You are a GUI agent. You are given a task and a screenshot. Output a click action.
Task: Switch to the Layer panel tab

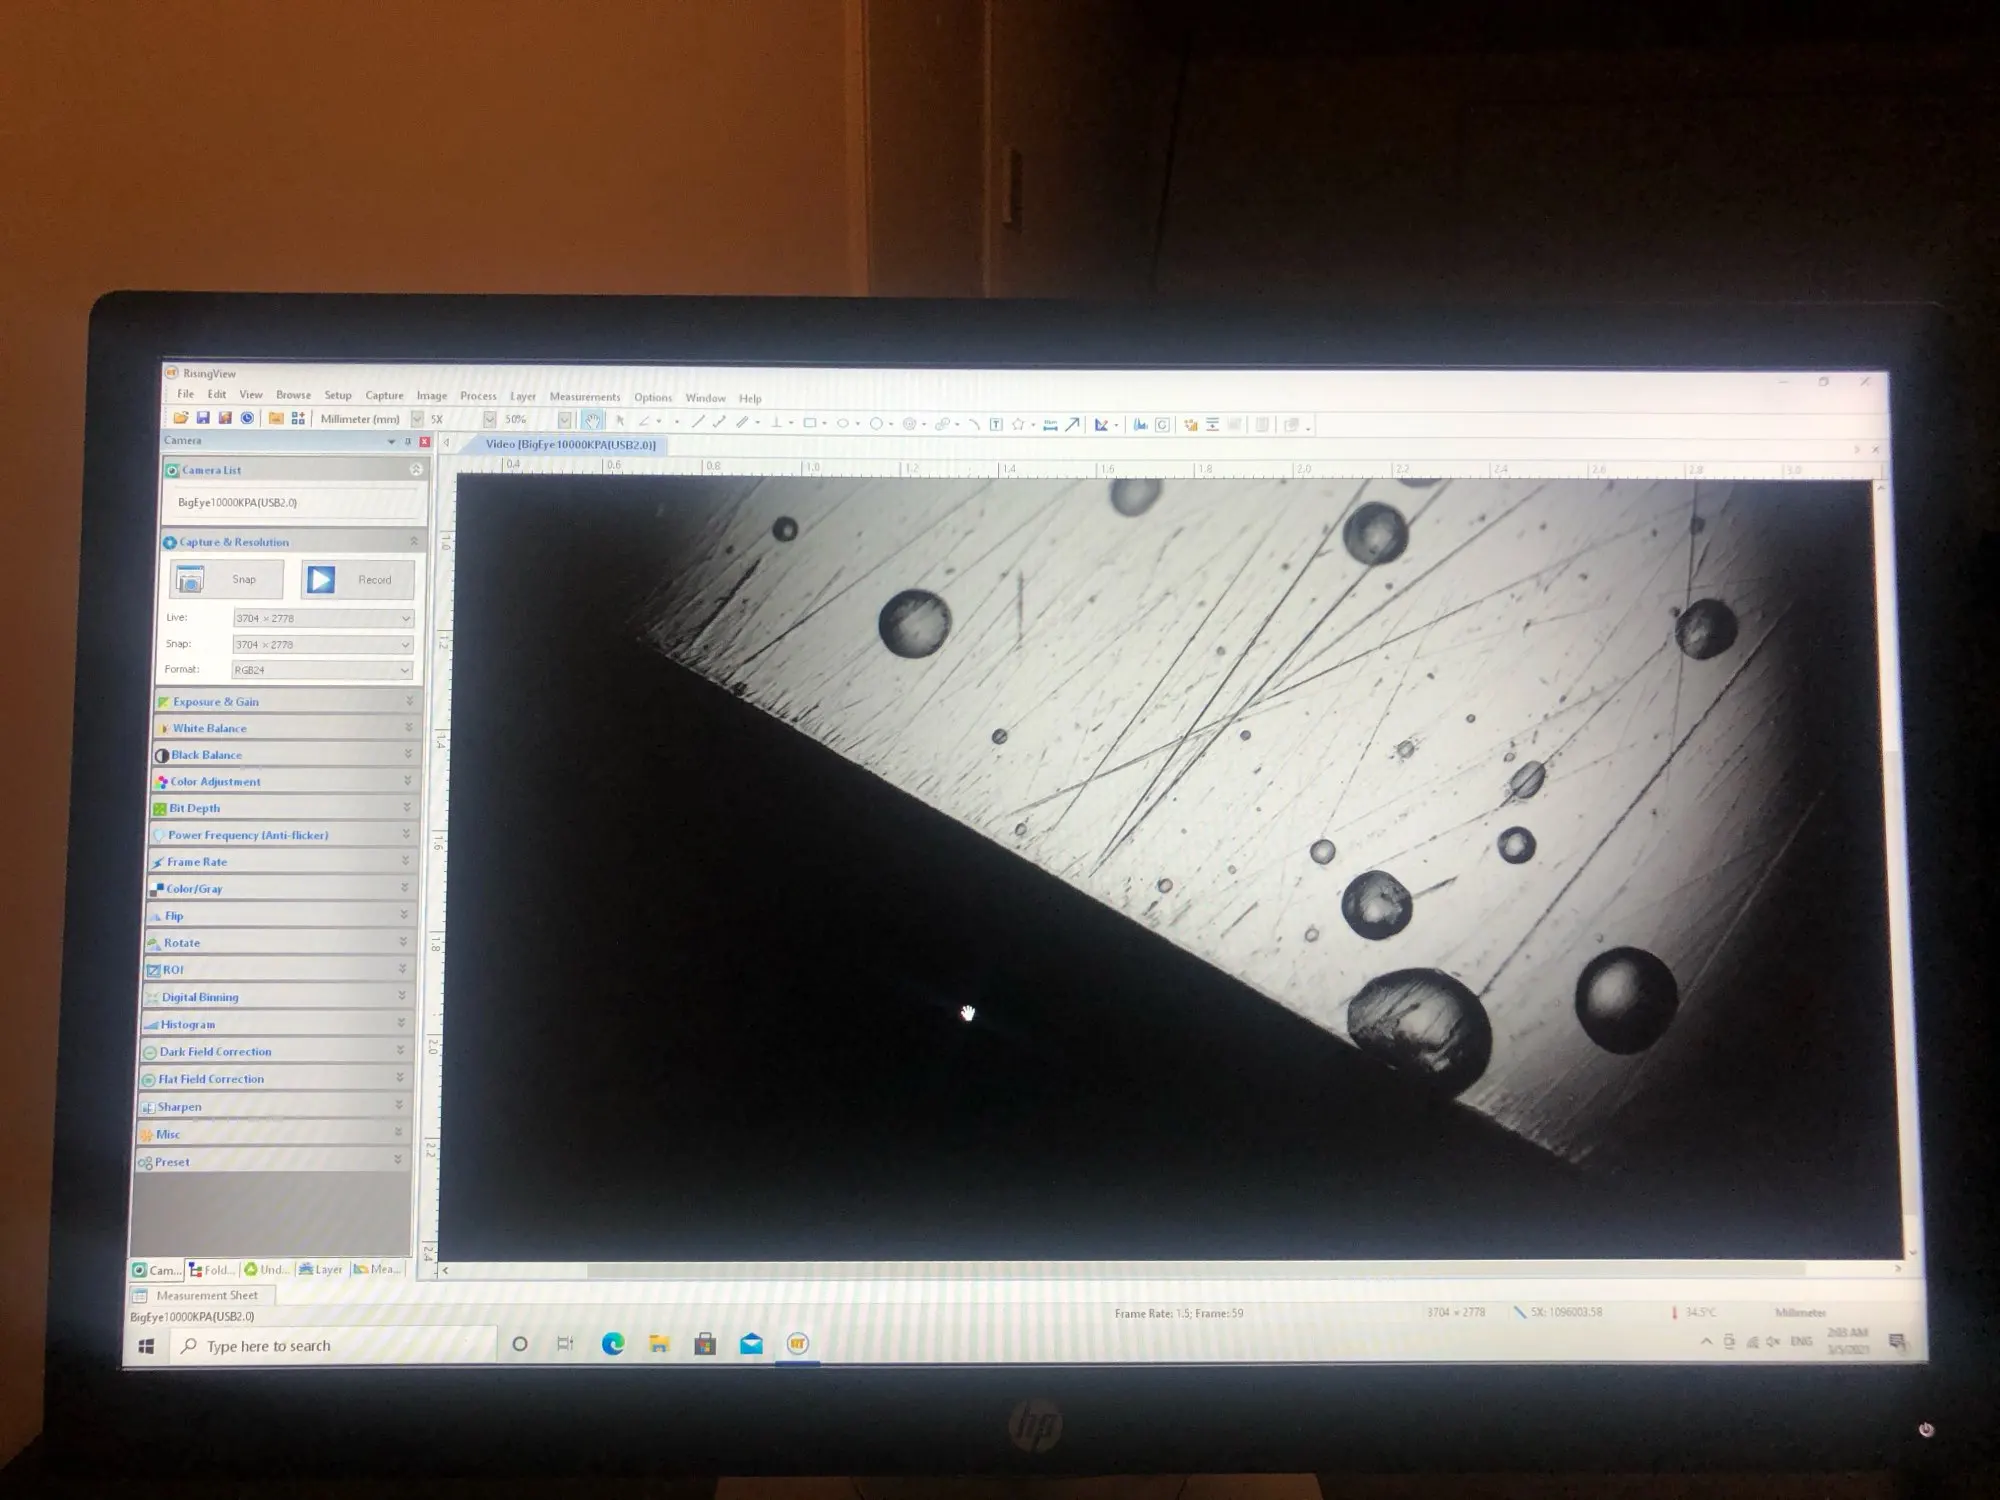321,1270
